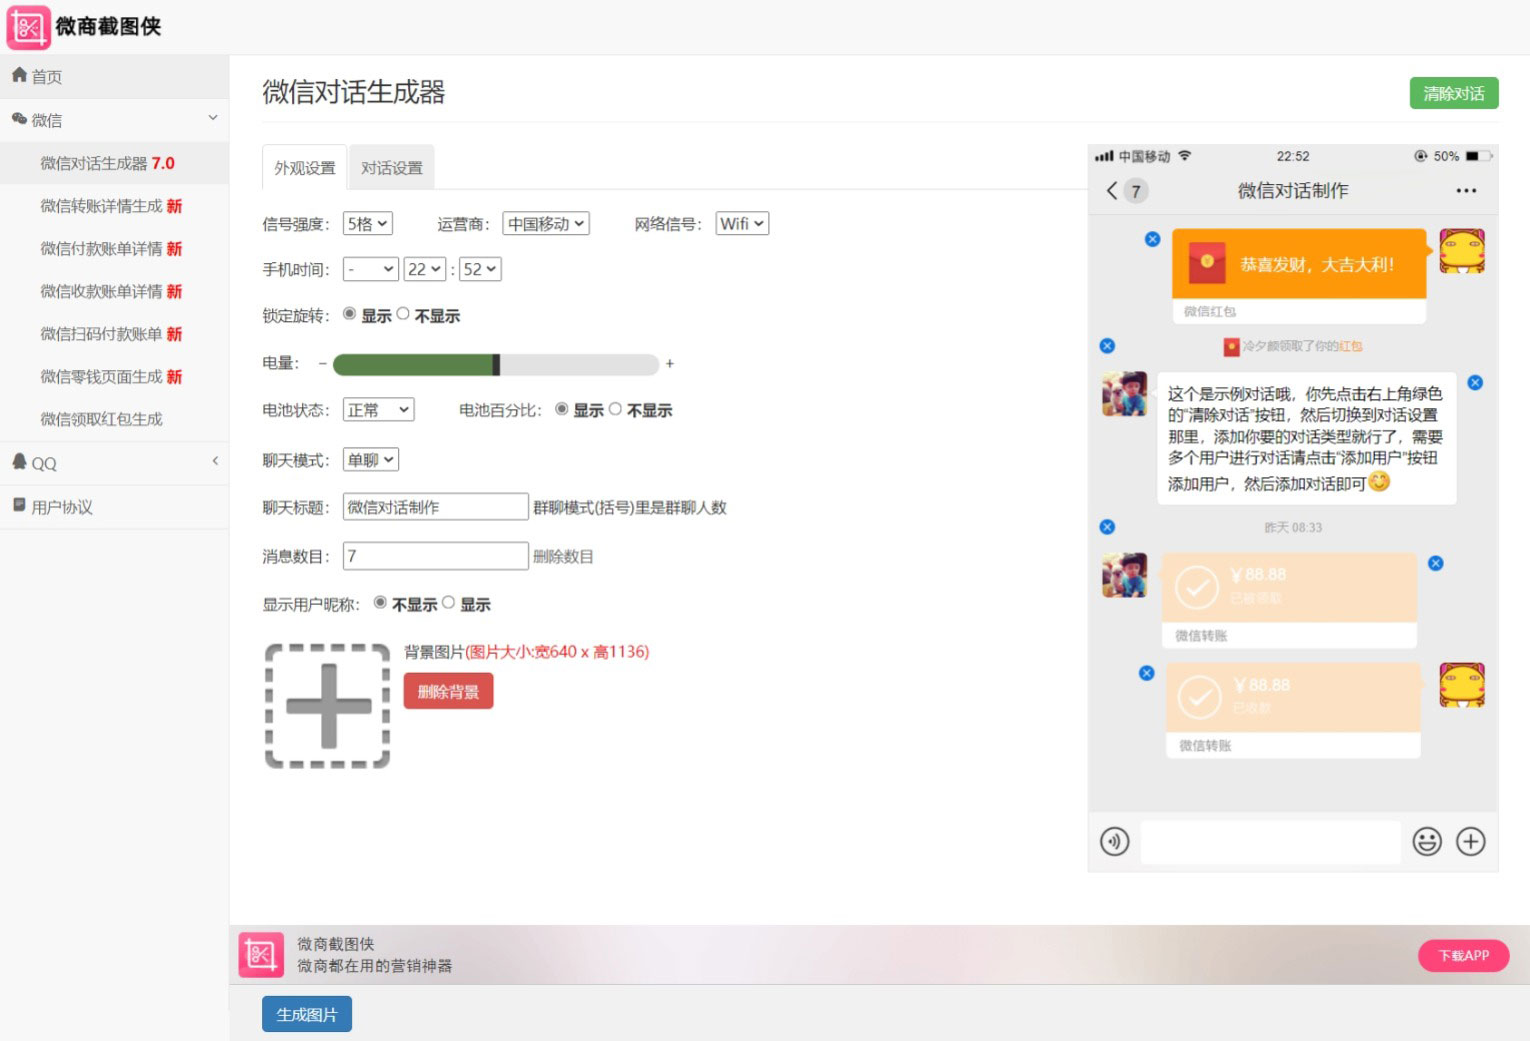The width and height of the screenshot is (1530, 1041).
Task: Click the green 清除对话 button
Action: pos(1454,93)
